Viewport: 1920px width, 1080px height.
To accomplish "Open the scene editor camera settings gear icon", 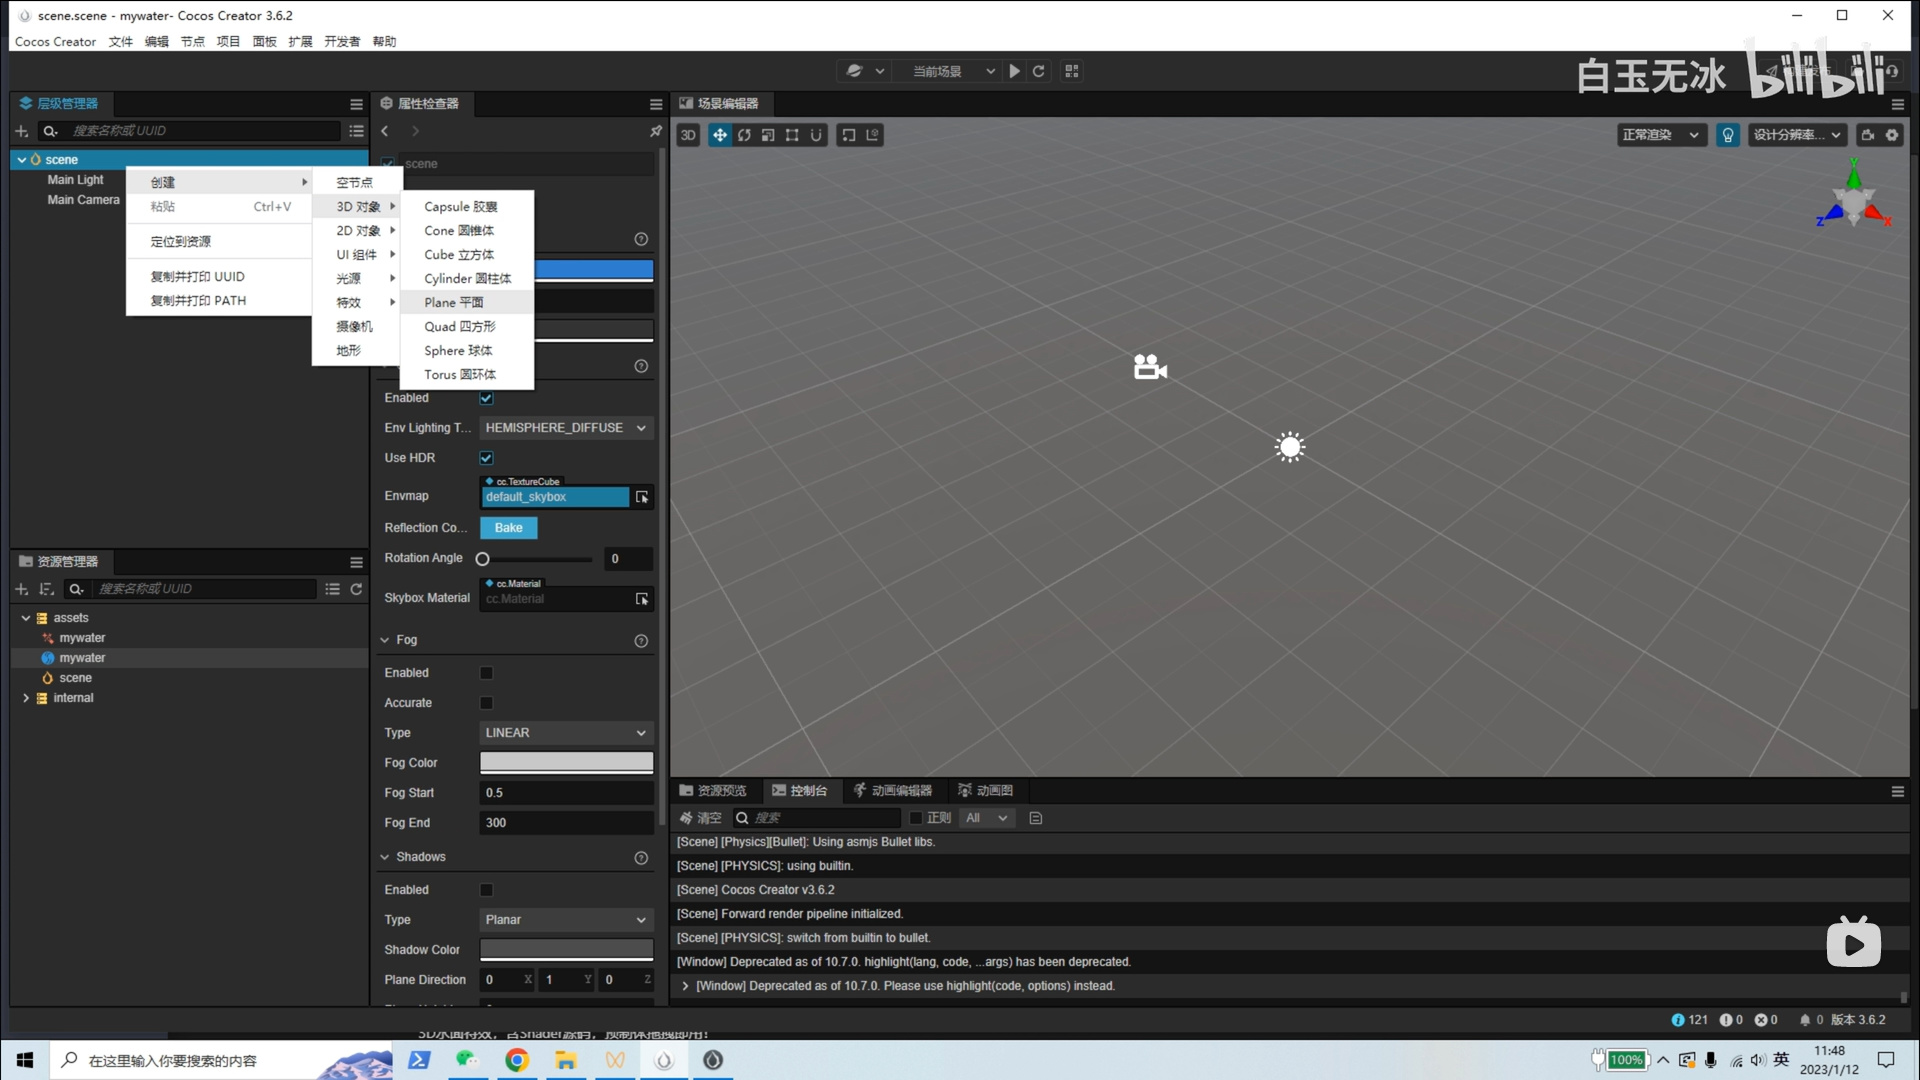I will pos(1893,135).
